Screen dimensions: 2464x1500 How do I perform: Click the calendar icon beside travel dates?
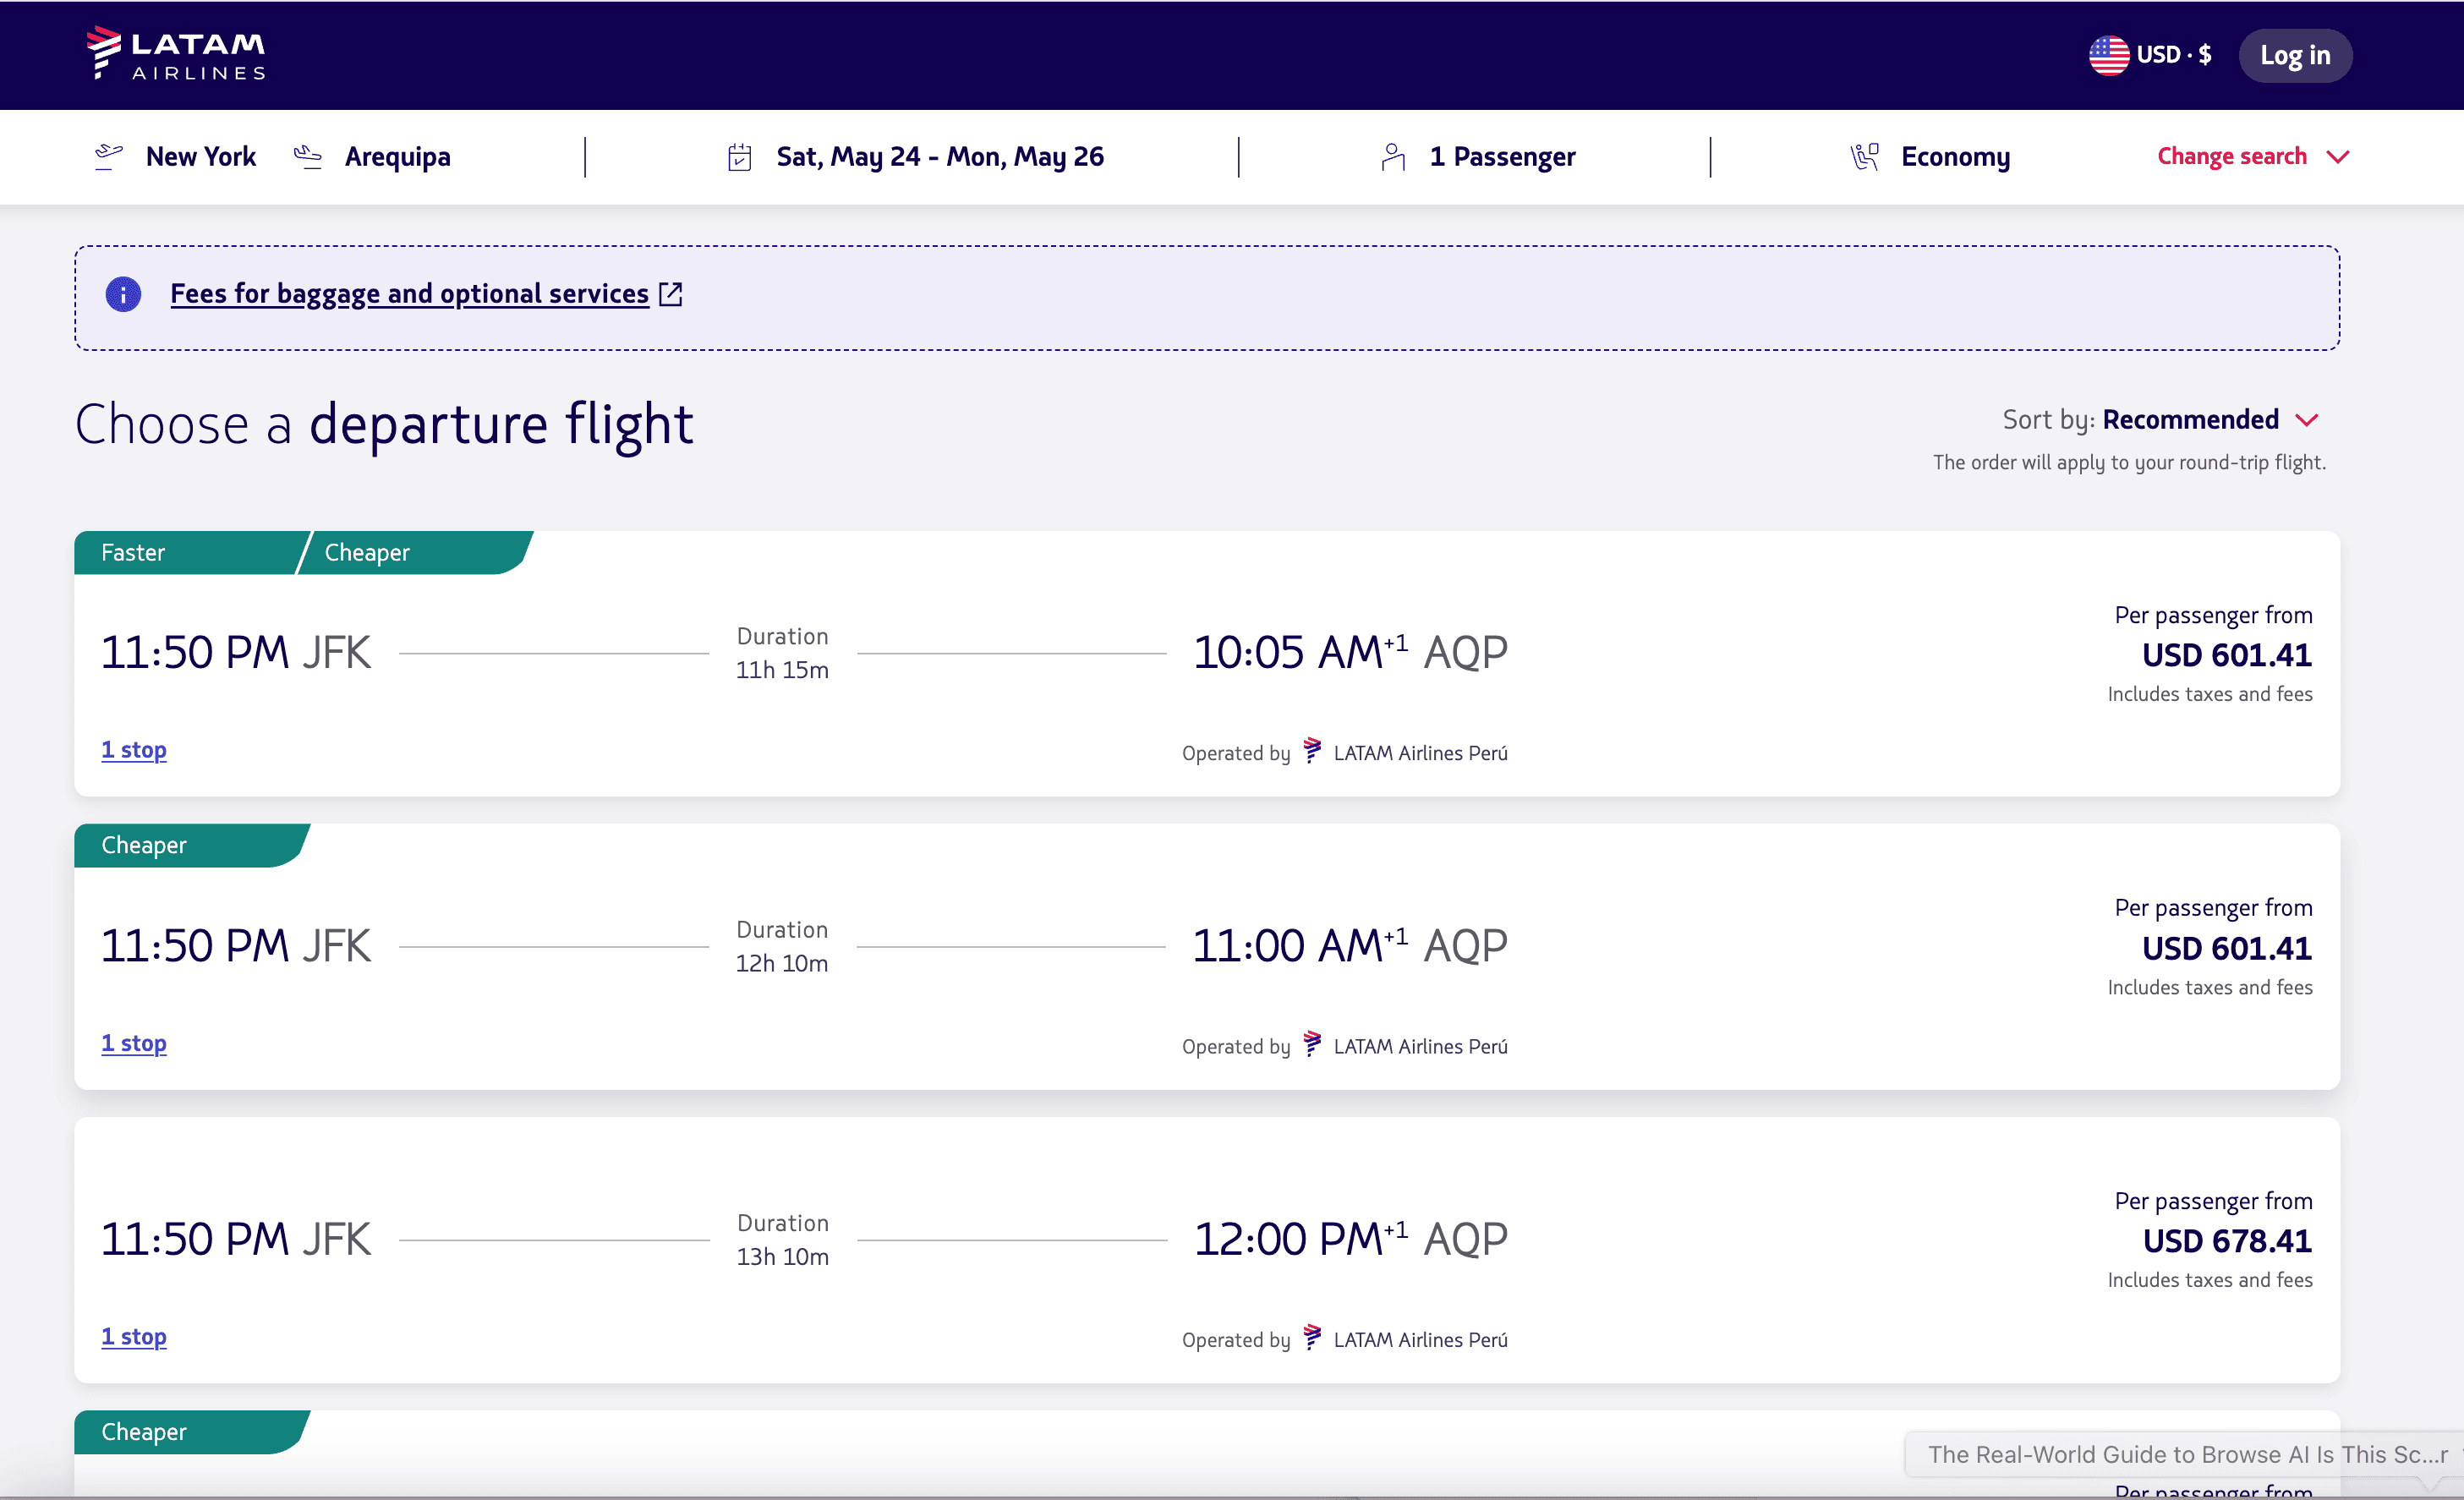739,157
